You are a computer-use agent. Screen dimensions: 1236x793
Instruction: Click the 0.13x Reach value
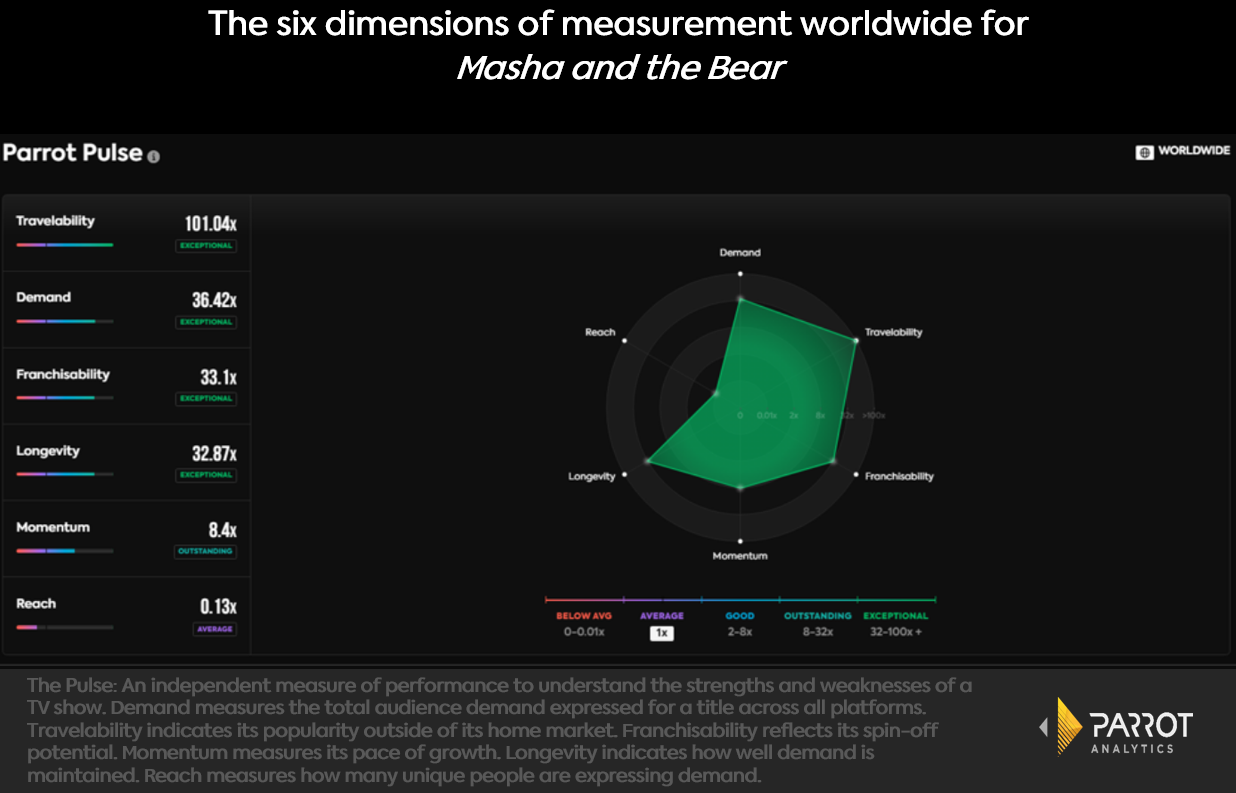click(x=218, y=606)
